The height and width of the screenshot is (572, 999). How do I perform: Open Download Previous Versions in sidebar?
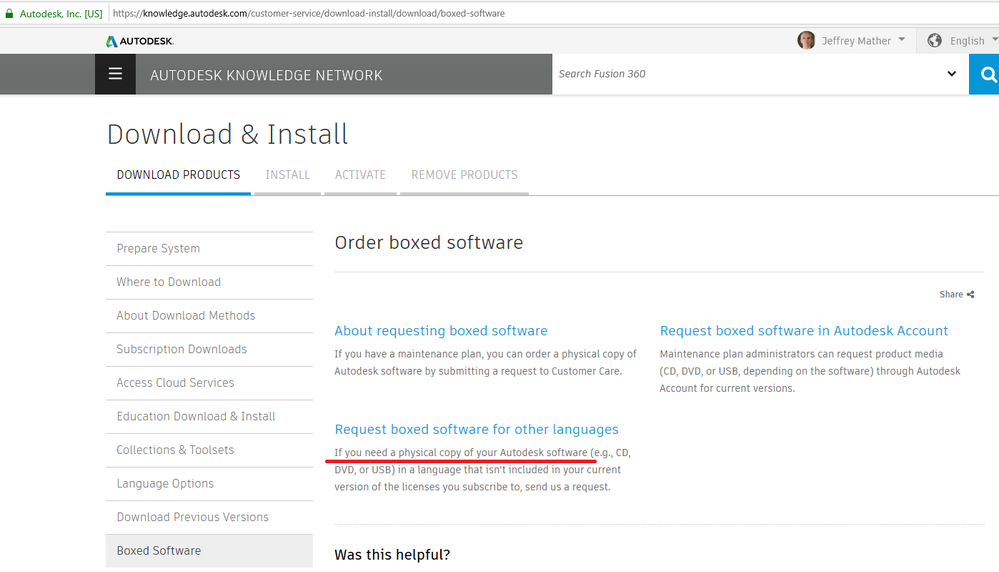[x=209, y=517]
